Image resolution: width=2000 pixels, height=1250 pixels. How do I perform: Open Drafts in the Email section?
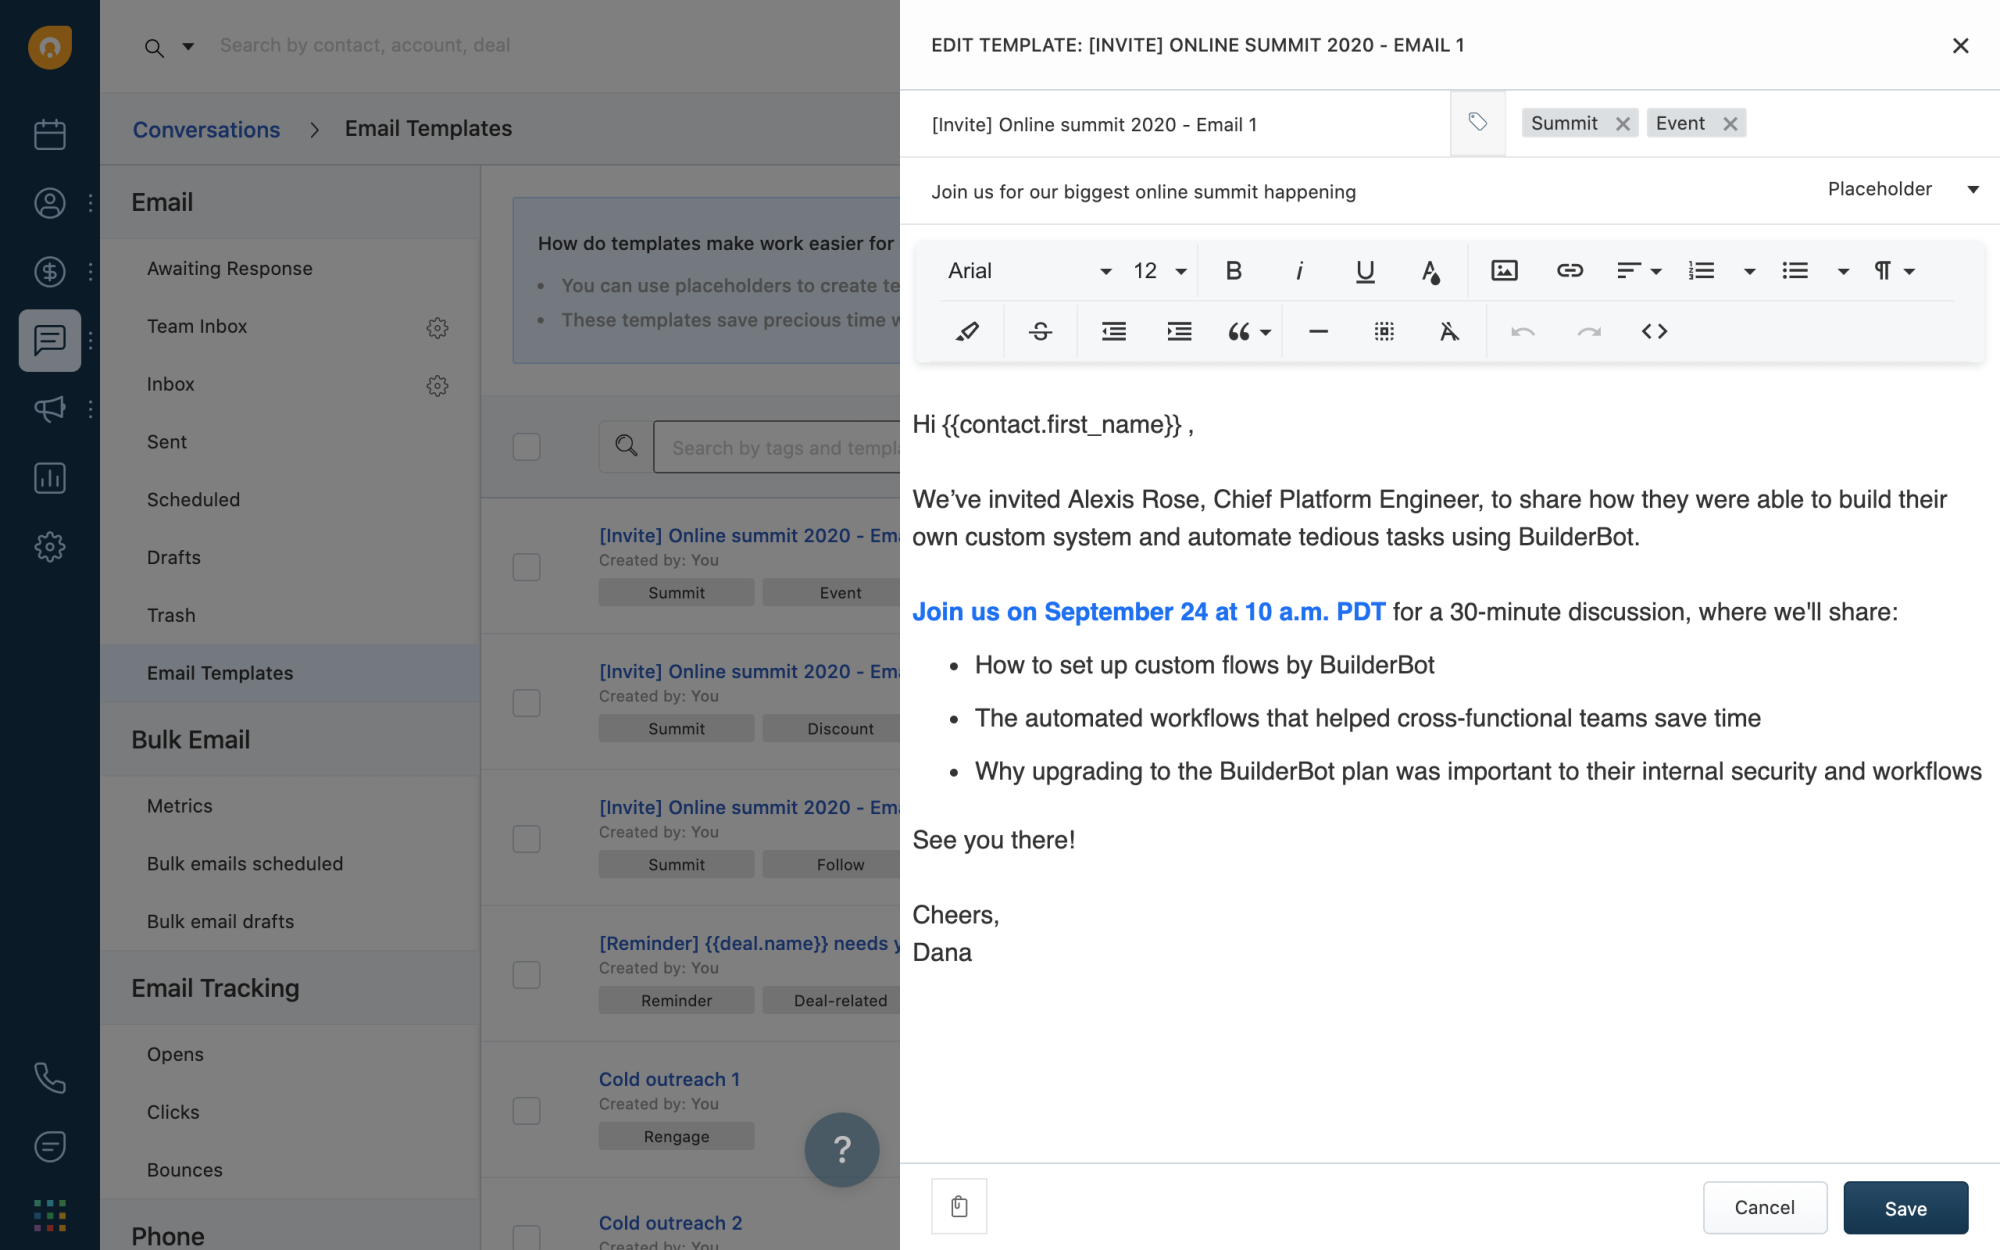click(x=174, y=557)
